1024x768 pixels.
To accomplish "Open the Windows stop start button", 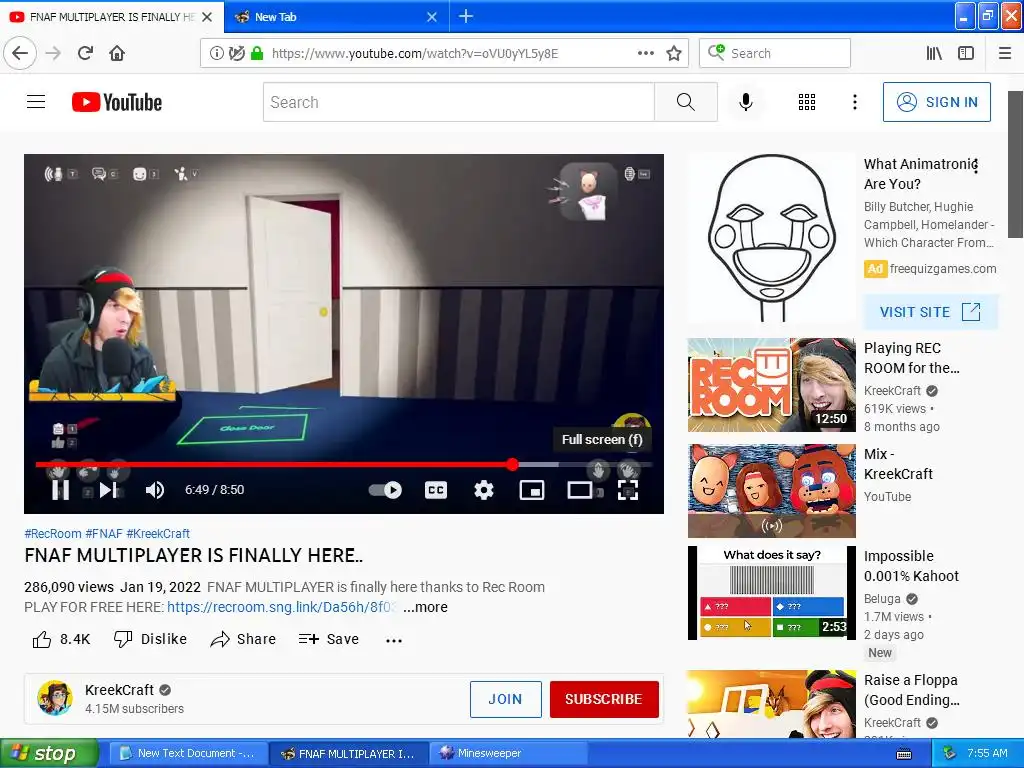I will [49, 754].
